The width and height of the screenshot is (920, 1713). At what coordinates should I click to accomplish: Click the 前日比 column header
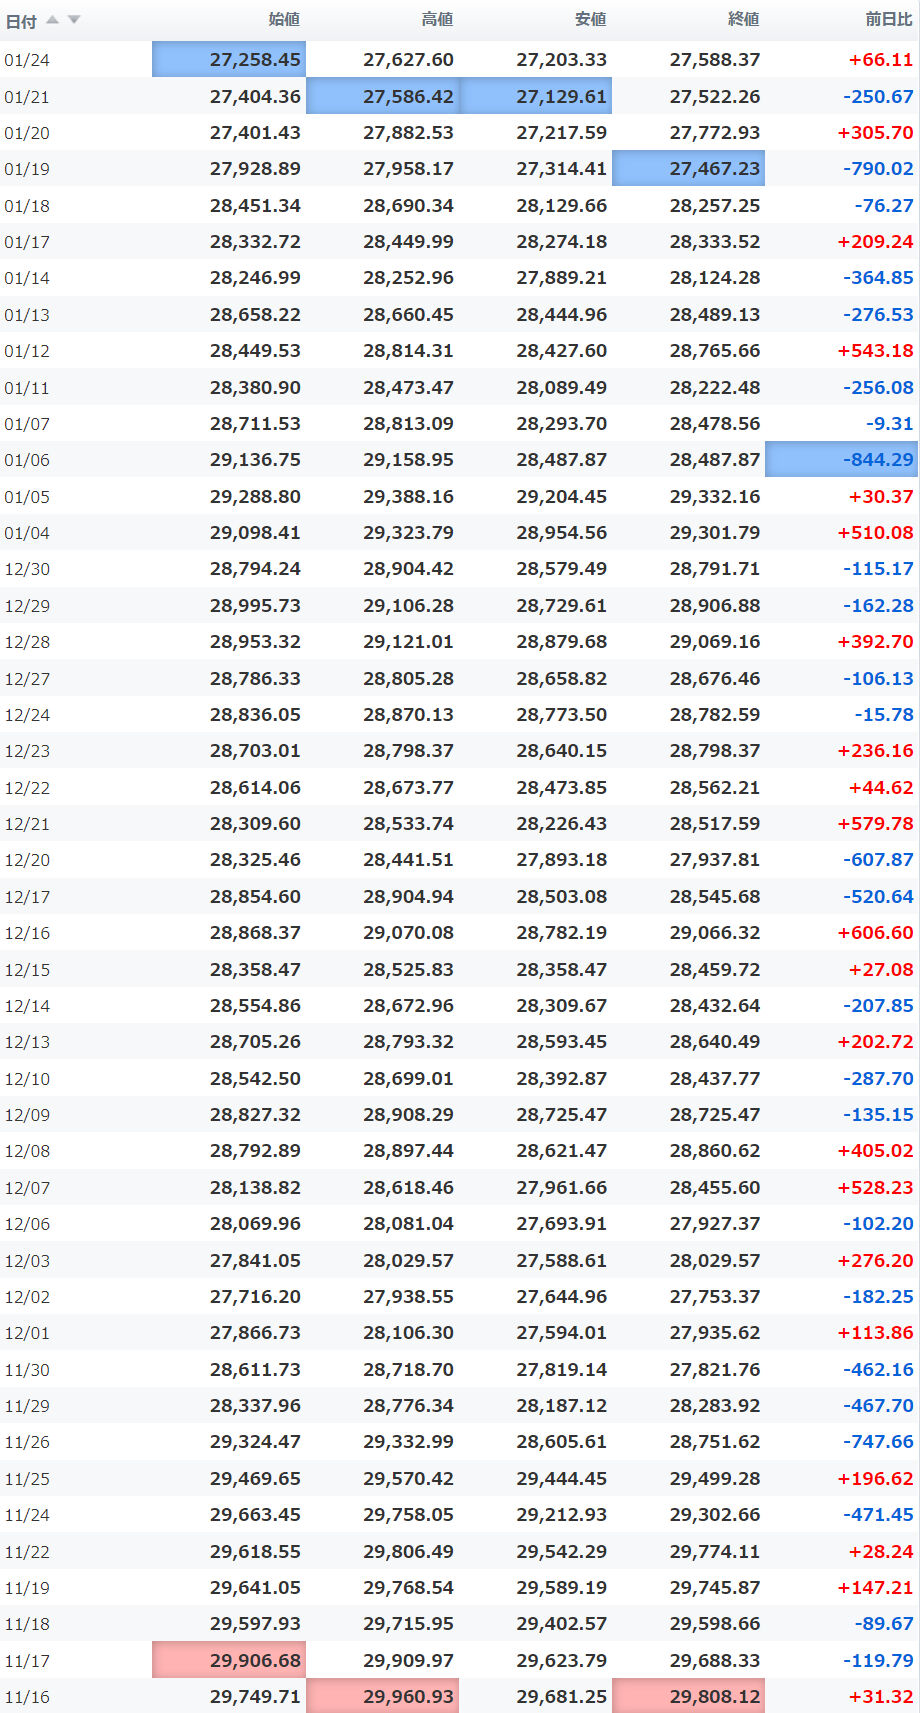(888, 19)
